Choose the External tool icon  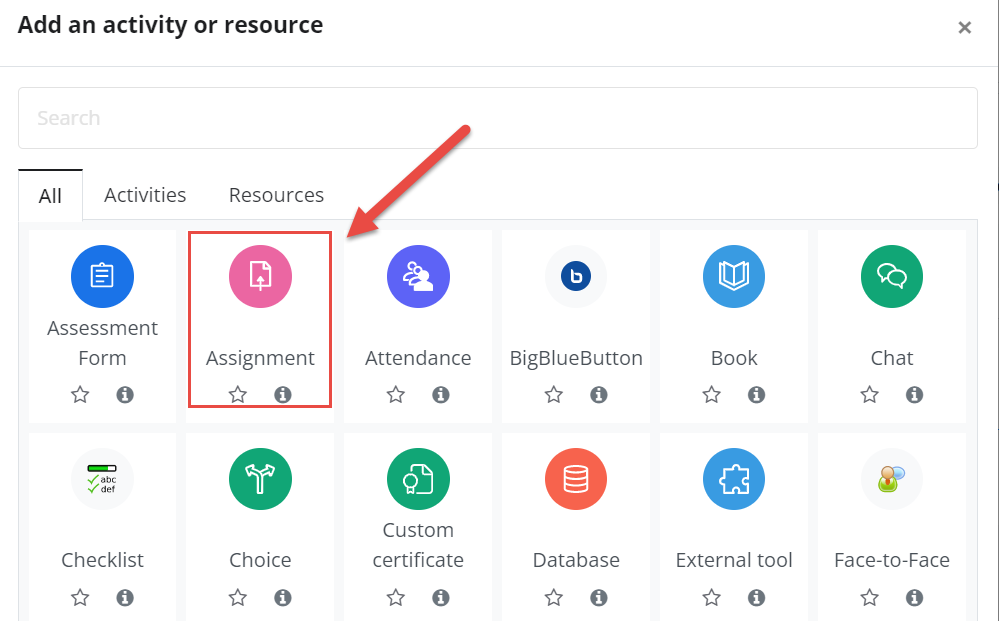[734, 479]
